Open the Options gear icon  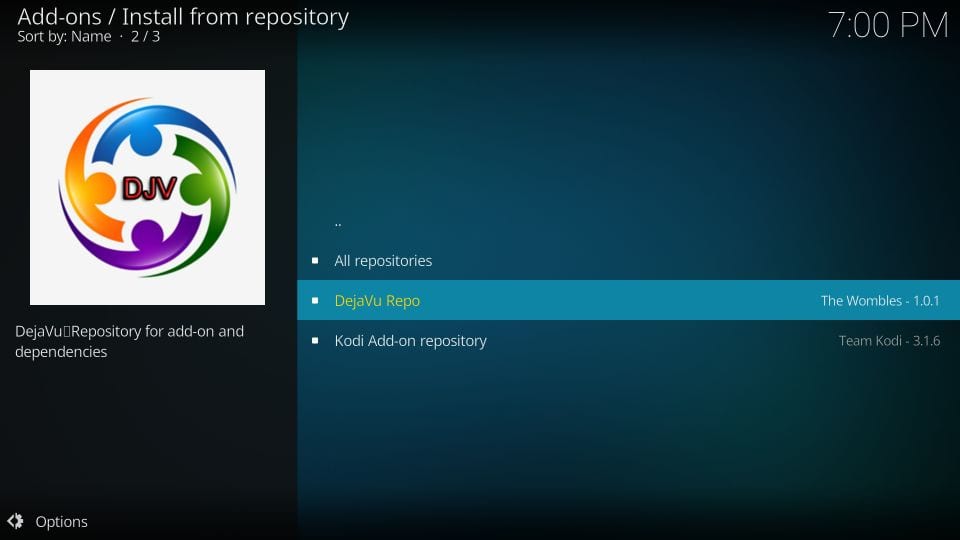(x=15, y=521)
